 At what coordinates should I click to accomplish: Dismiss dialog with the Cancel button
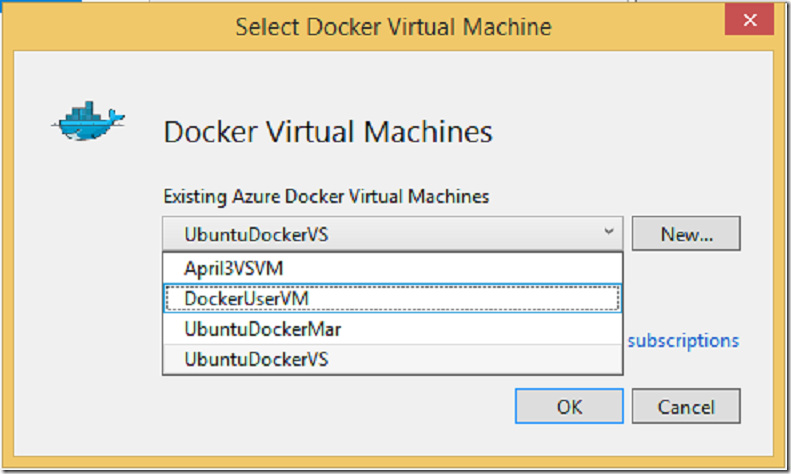point(686,406)
